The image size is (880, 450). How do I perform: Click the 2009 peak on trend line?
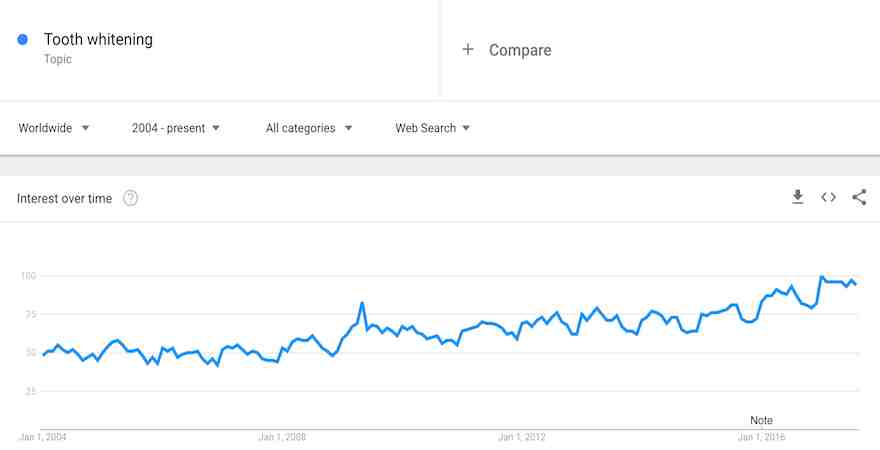click(362, 303)
